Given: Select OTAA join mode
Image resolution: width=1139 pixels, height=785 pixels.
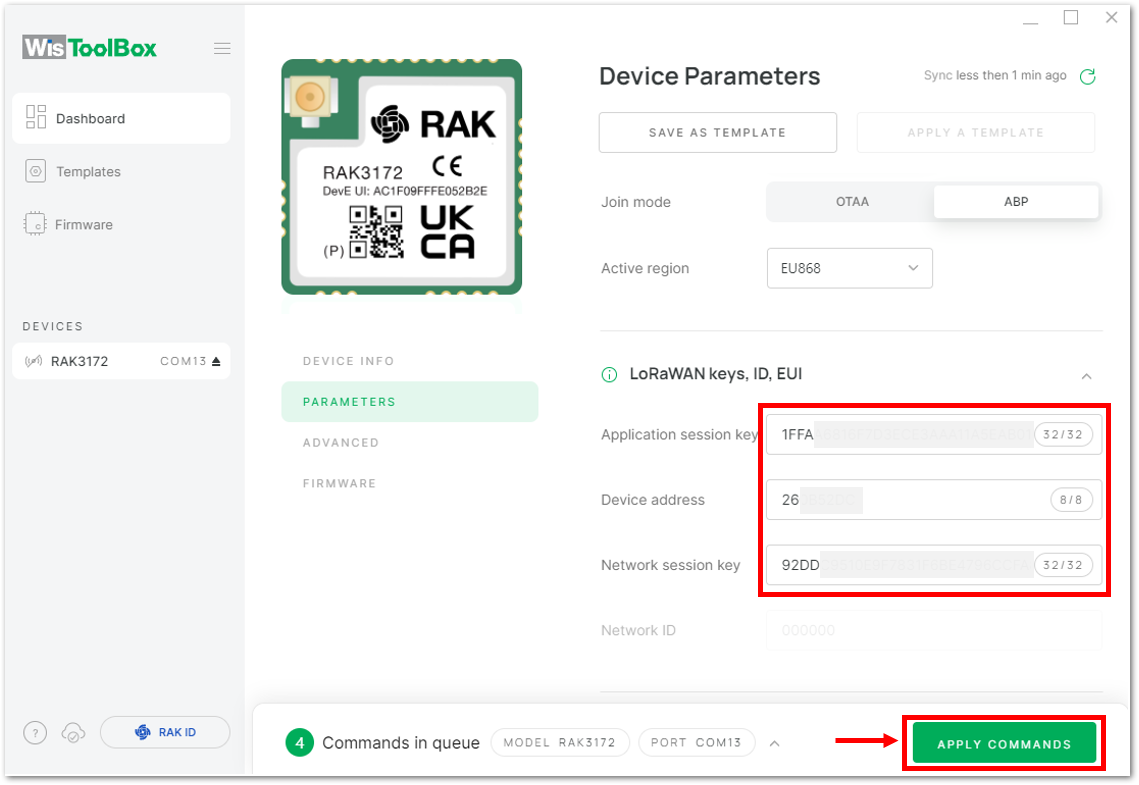Looking at the screenshot, I should pos(851,202).
